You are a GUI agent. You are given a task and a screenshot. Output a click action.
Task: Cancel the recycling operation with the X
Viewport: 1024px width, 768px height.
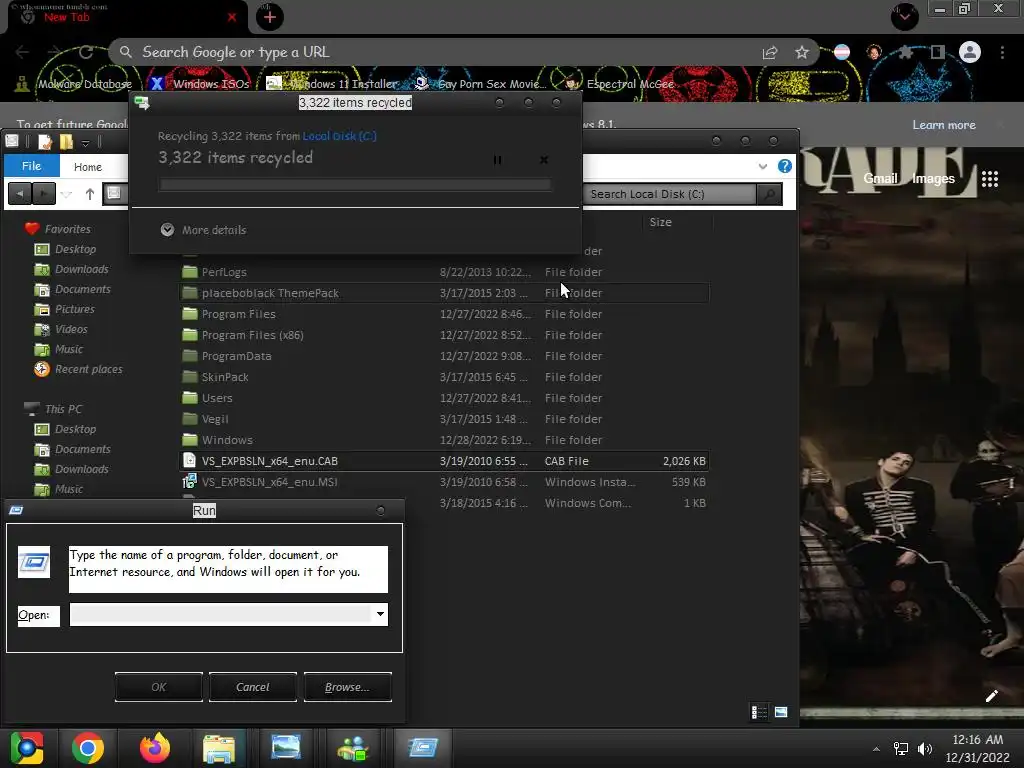tap(543, 160)
